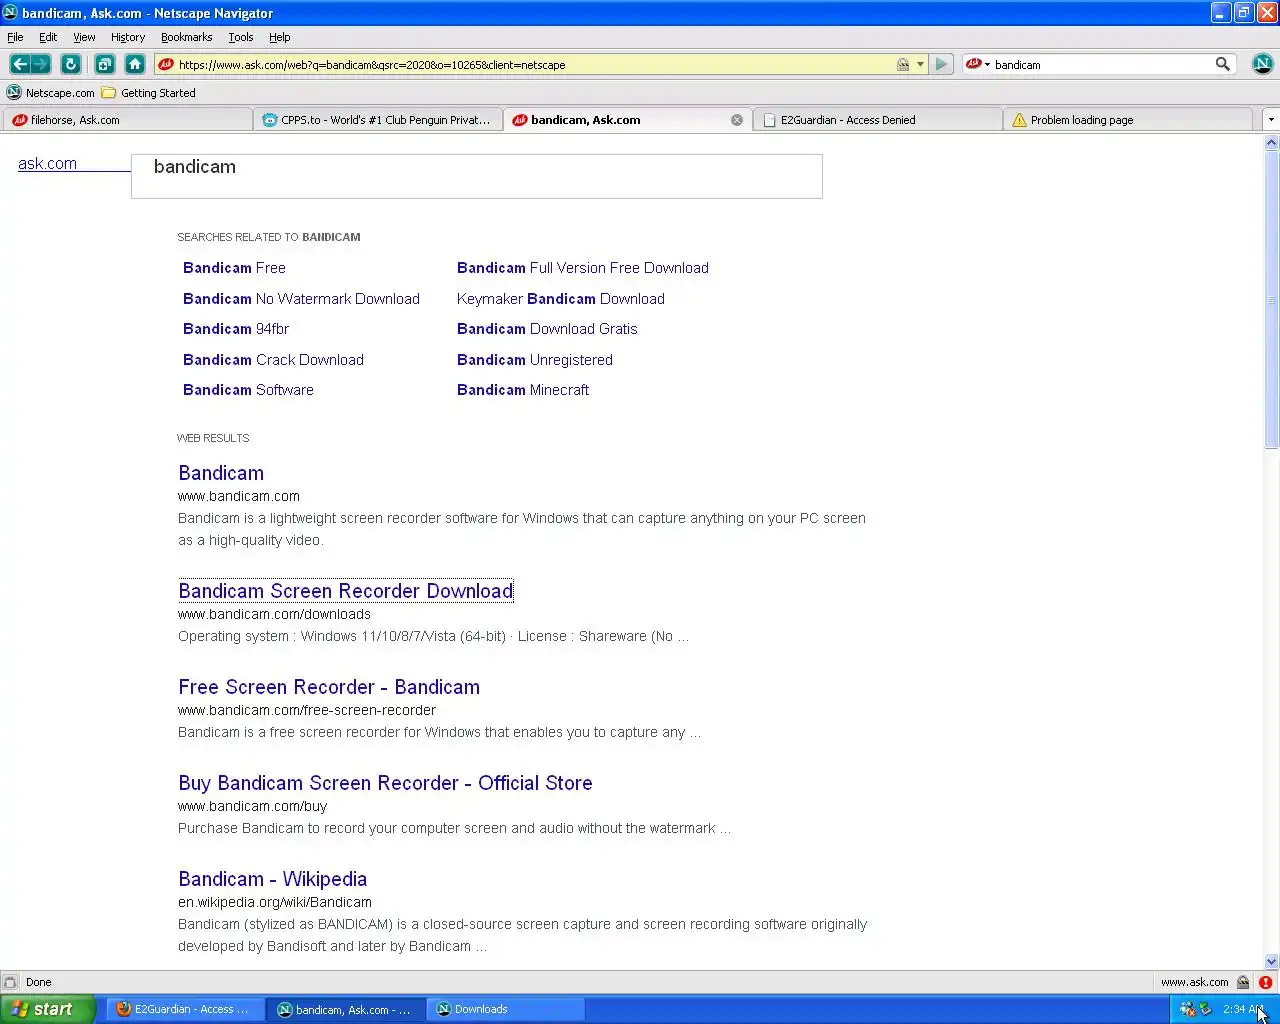Click the lock security icon in the address bar
This screenshot has height=1024, width=1280.
[x=903, y=64]
